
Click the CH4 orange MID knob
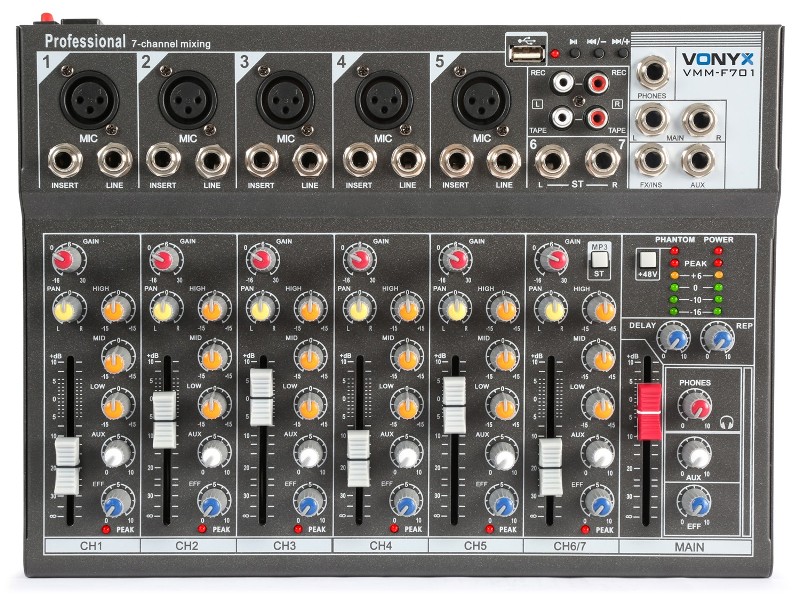405,355
